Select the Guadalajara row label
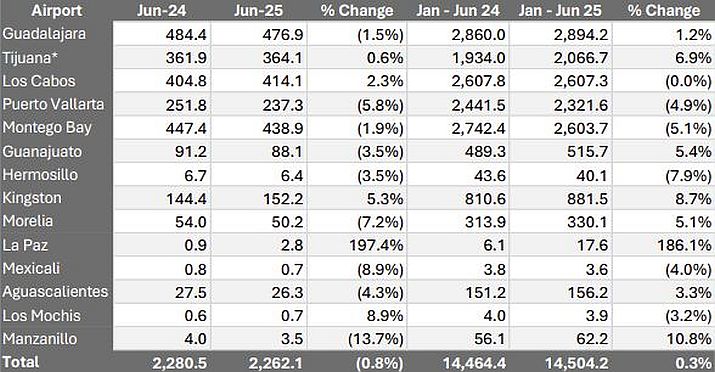The width and height of the screenshot is (715, 372). (x=44, y=34)
